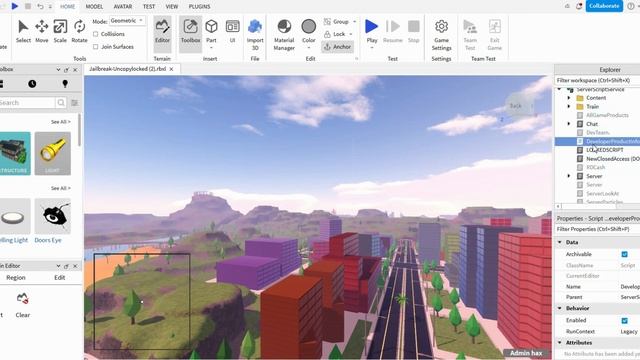
Task: Open toolbox search filter options
Action: tap(75, 102)
